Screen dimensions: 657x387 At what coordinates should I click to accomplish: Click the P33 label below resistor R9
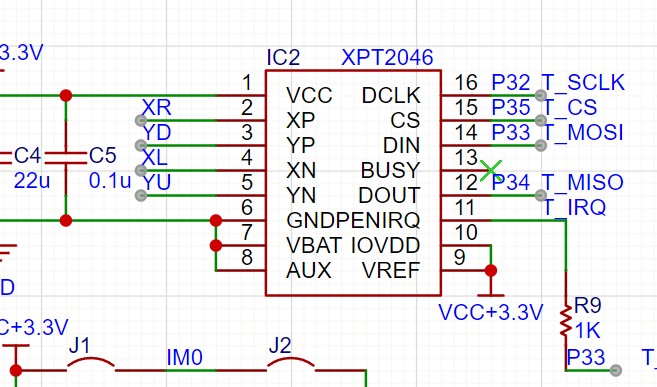(586, 358)
